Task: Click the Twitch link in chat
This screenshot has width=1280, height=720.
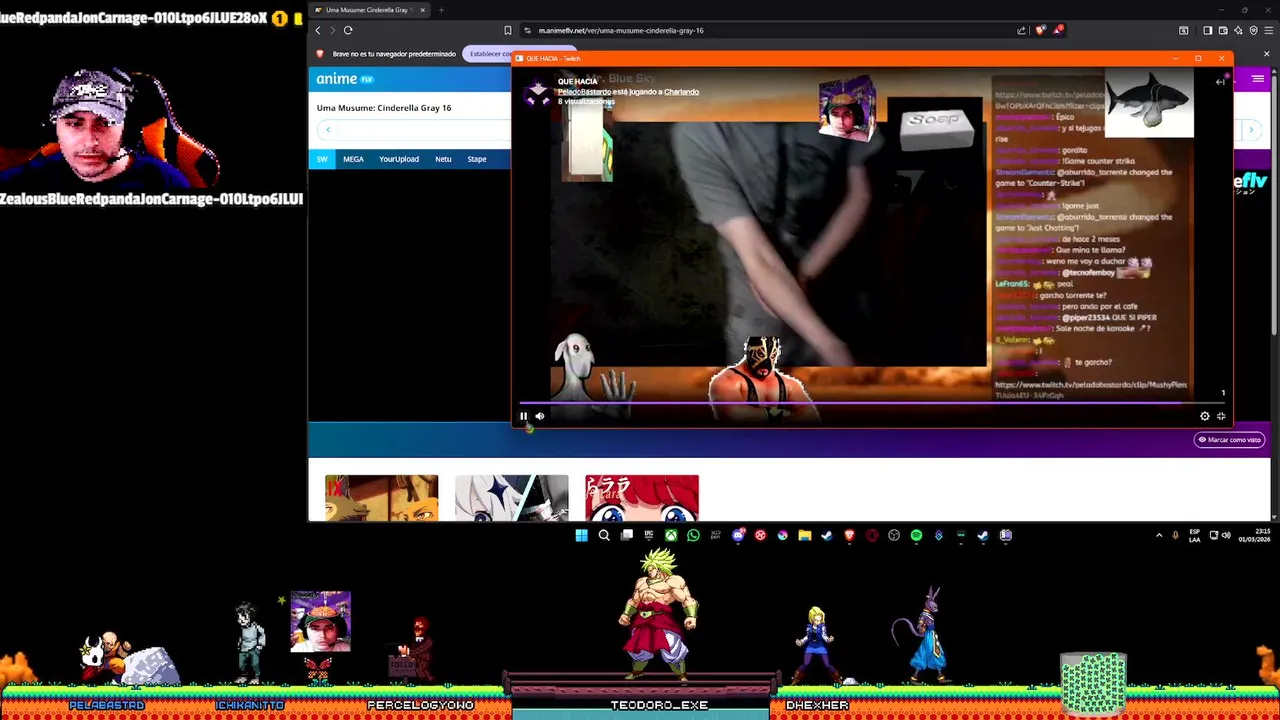Action: 1091,389
